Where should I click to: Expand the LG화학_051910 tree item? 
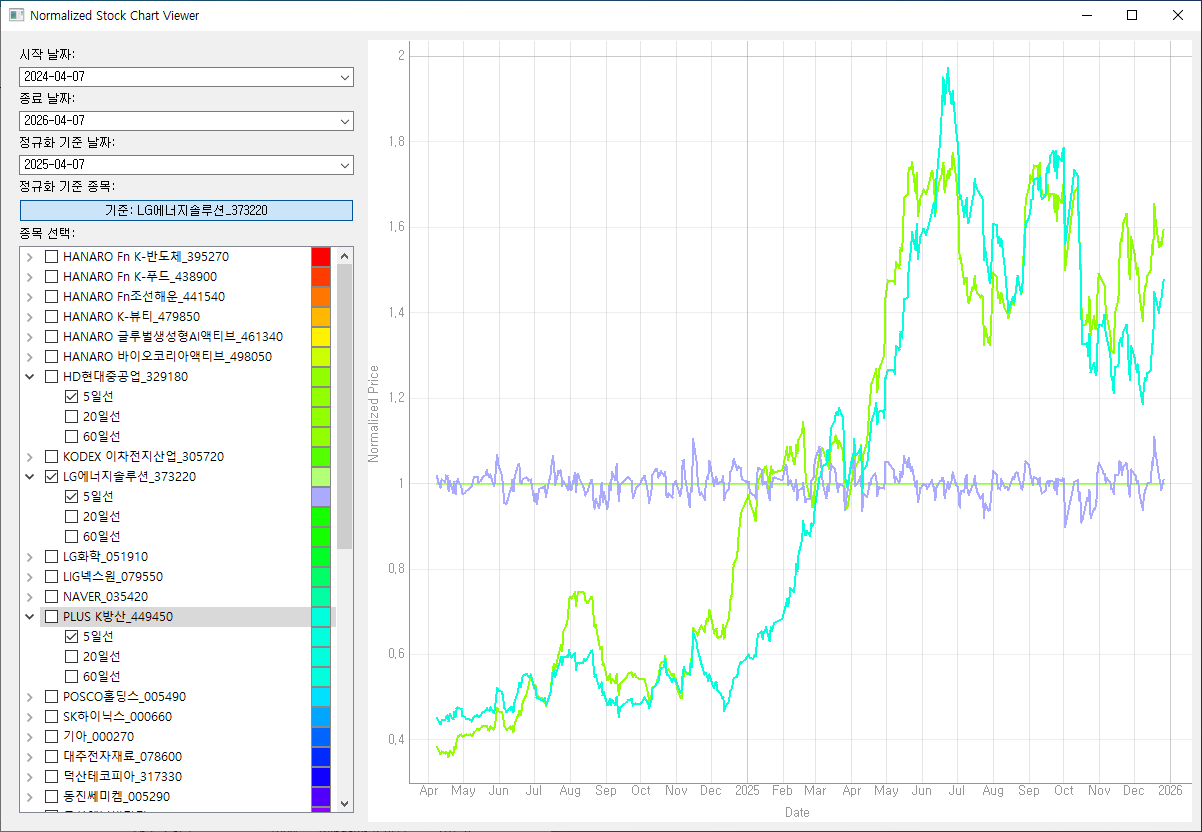tap(29, 556)
